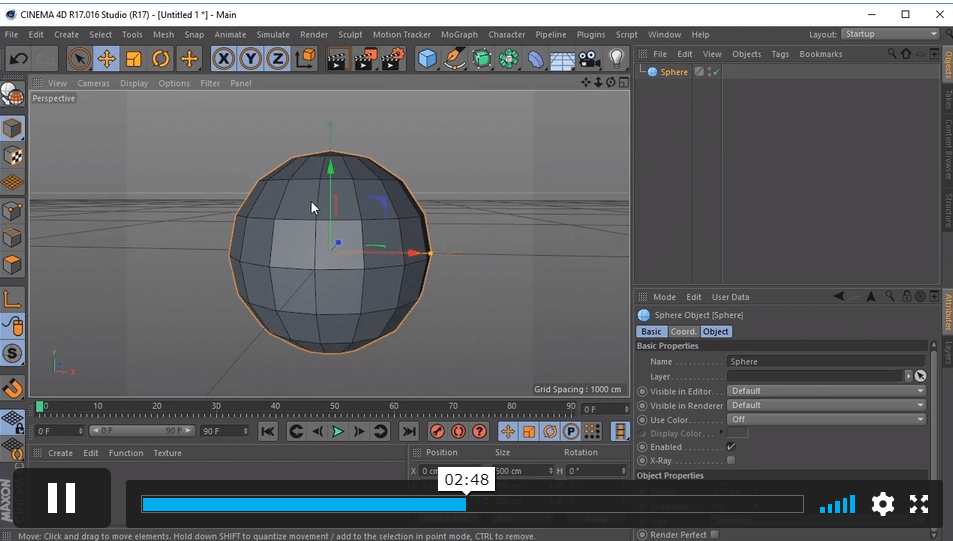This screenshot has width=953, height=541.
Task: Switch to Polygons mode
Action: (x=12, y=265)
